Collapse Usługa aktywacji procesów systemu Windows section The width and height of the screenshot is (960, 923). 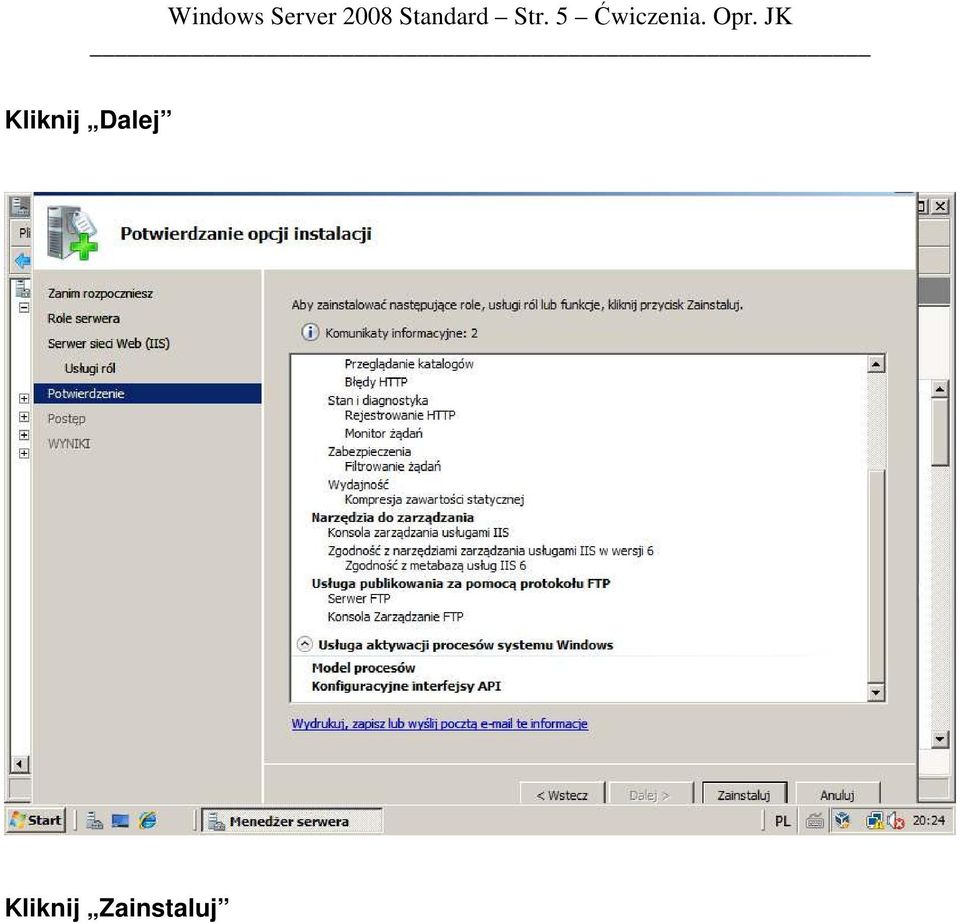(304, 645)
